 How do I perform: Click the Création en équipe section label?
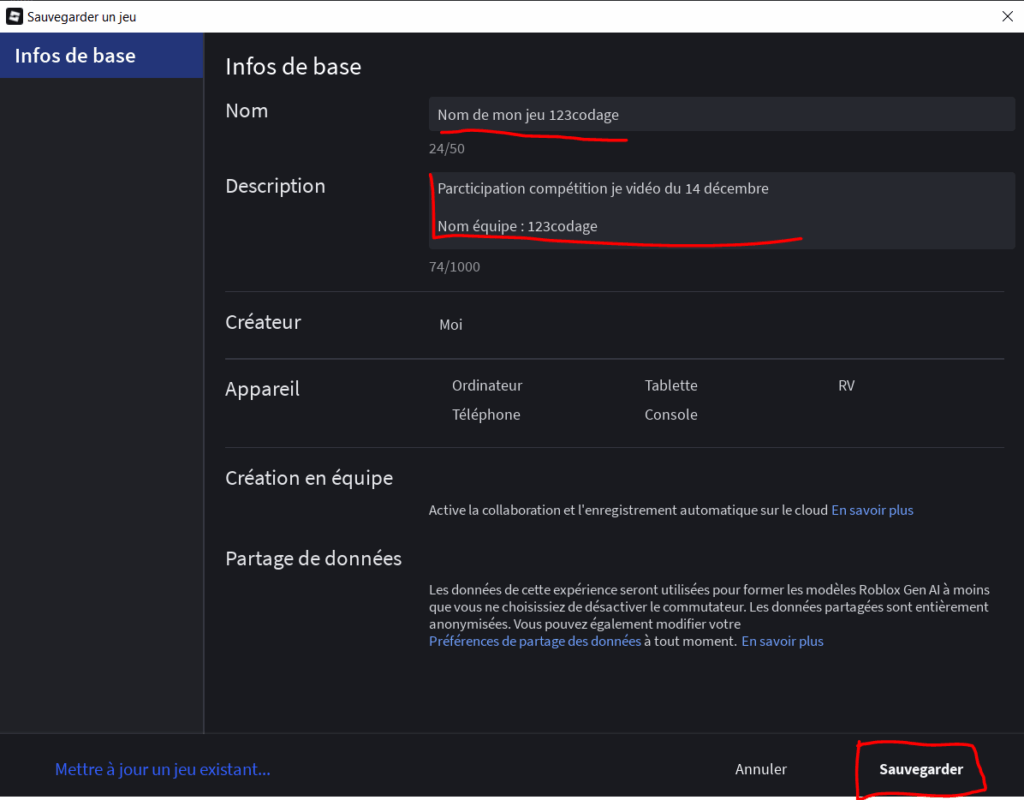coord(309,478)
